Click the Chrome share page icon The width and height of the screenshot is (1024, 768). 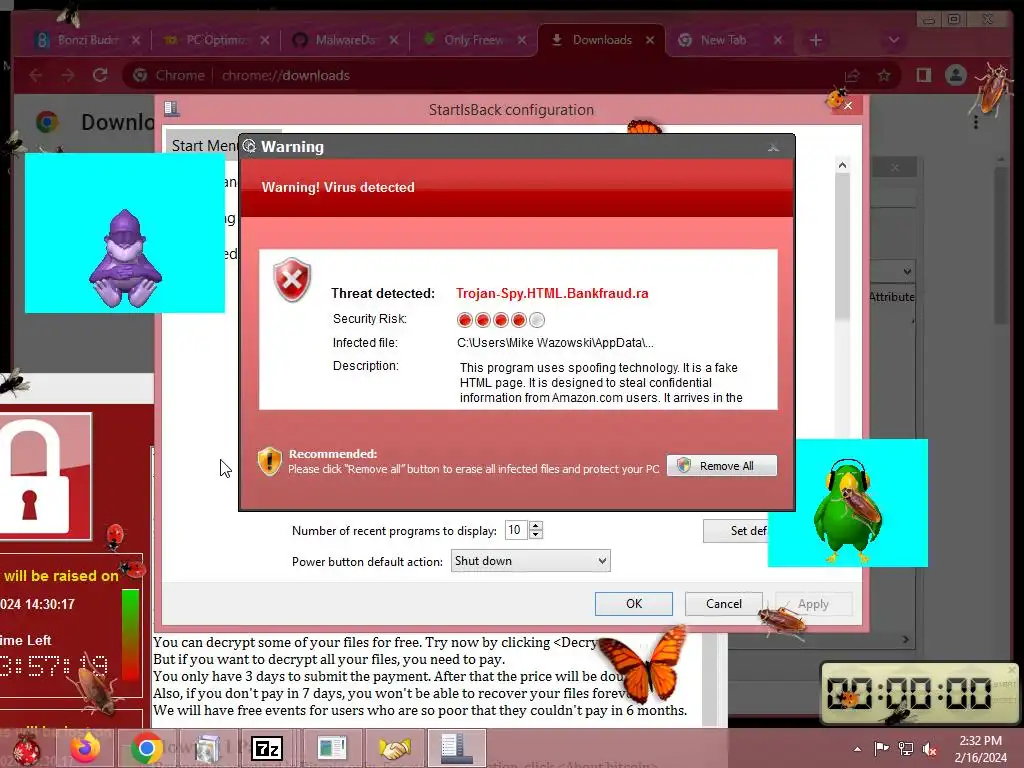[x=852, y=76]
